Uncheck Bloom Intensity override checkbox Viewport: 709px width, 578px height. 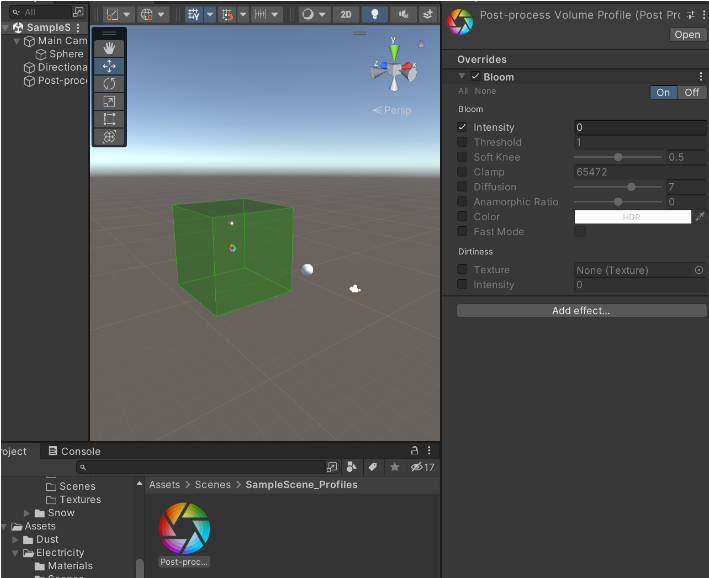click(x=462, y=127)
